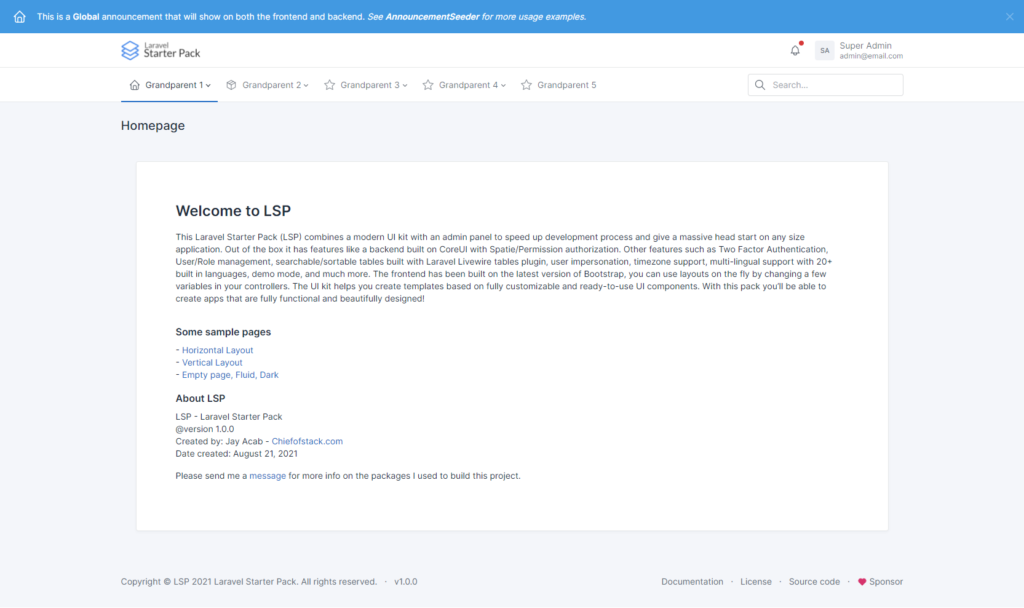Open the License footer link

pos(756,582)
